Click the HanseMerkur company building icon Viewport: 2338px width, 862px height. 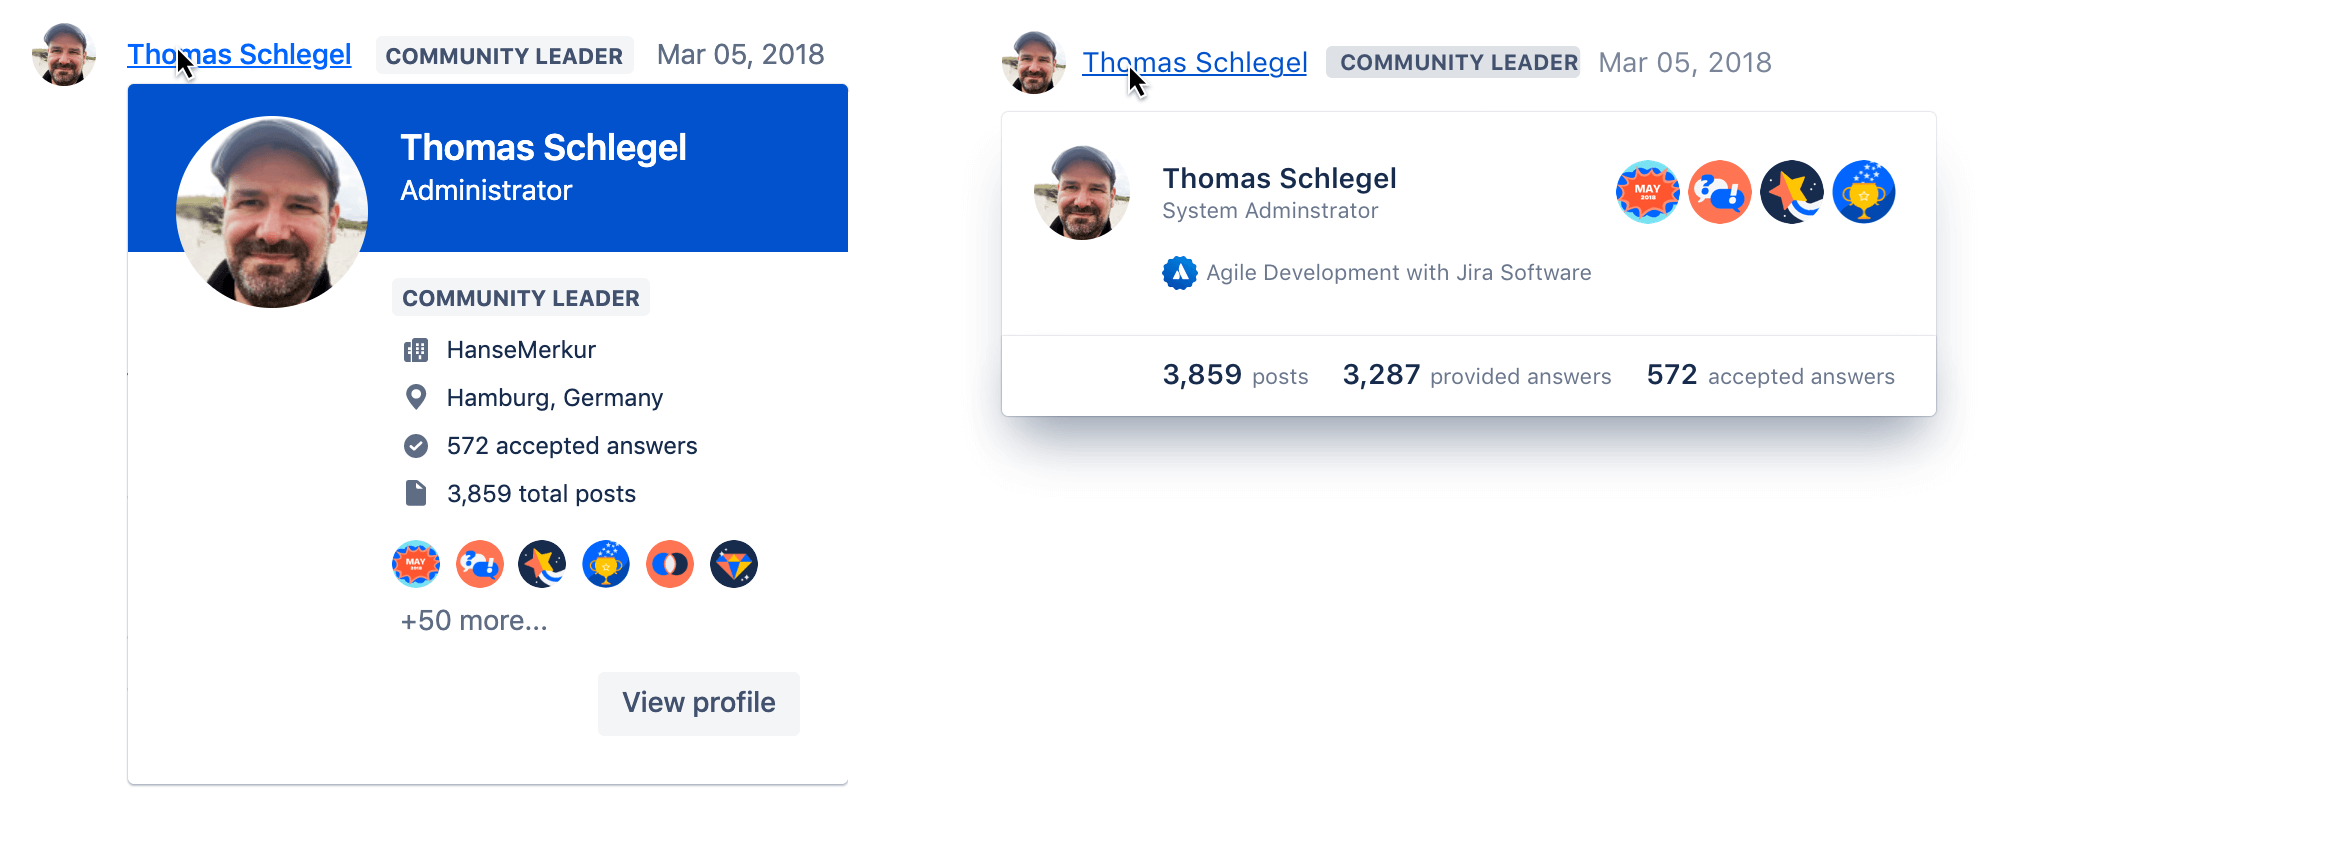point(416,350)
